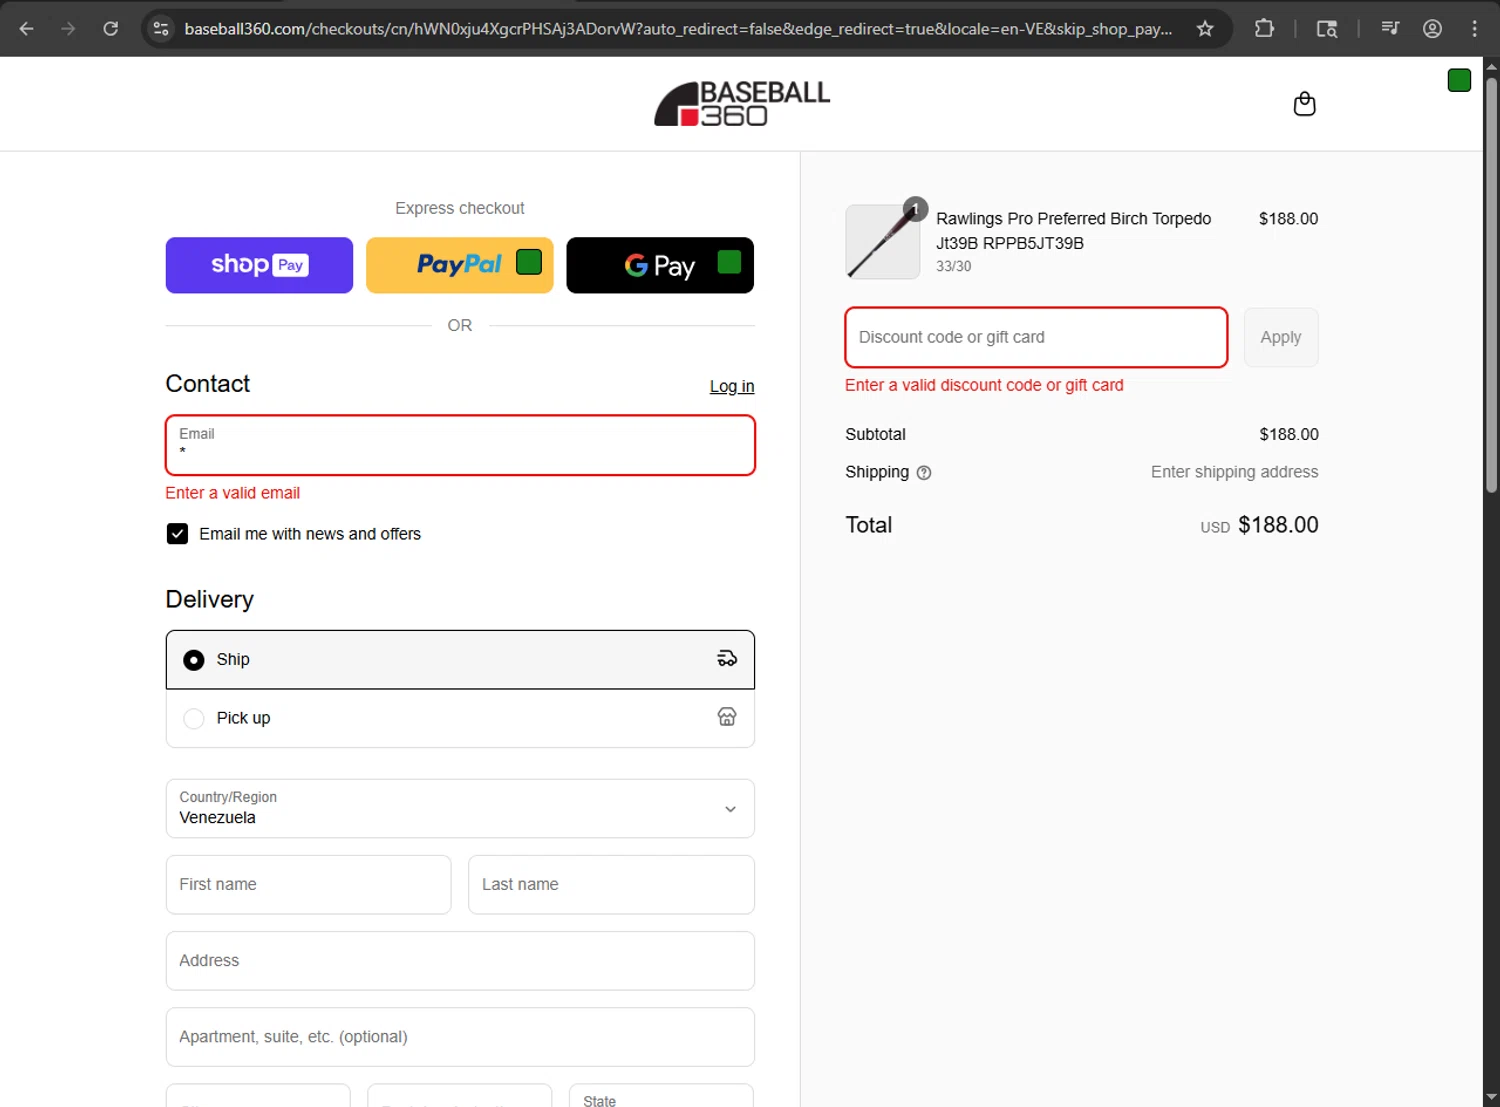This screenshot has height=1107, width=1500.
Task: Click the shipping help question mark icon
Action: pyautogui.click(x=924, y=473)
